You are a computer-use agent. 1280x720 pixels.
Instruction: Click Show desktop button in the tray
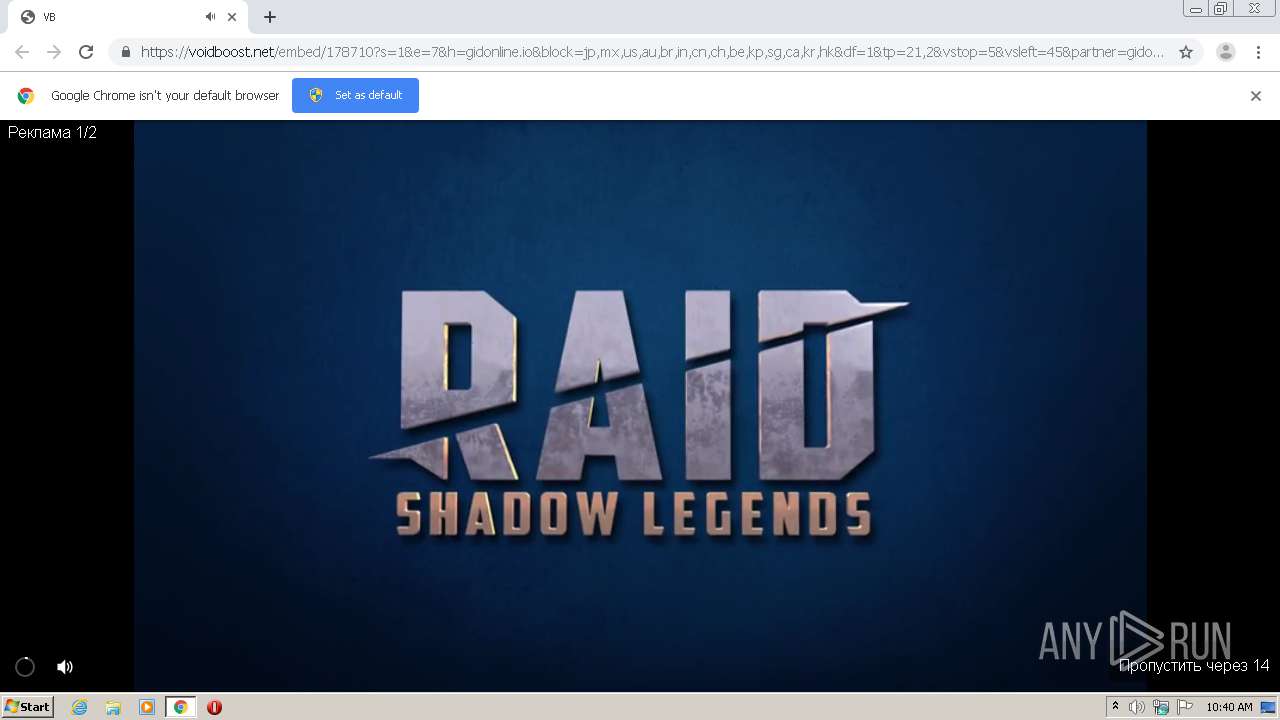click(x=1268, y=707)
